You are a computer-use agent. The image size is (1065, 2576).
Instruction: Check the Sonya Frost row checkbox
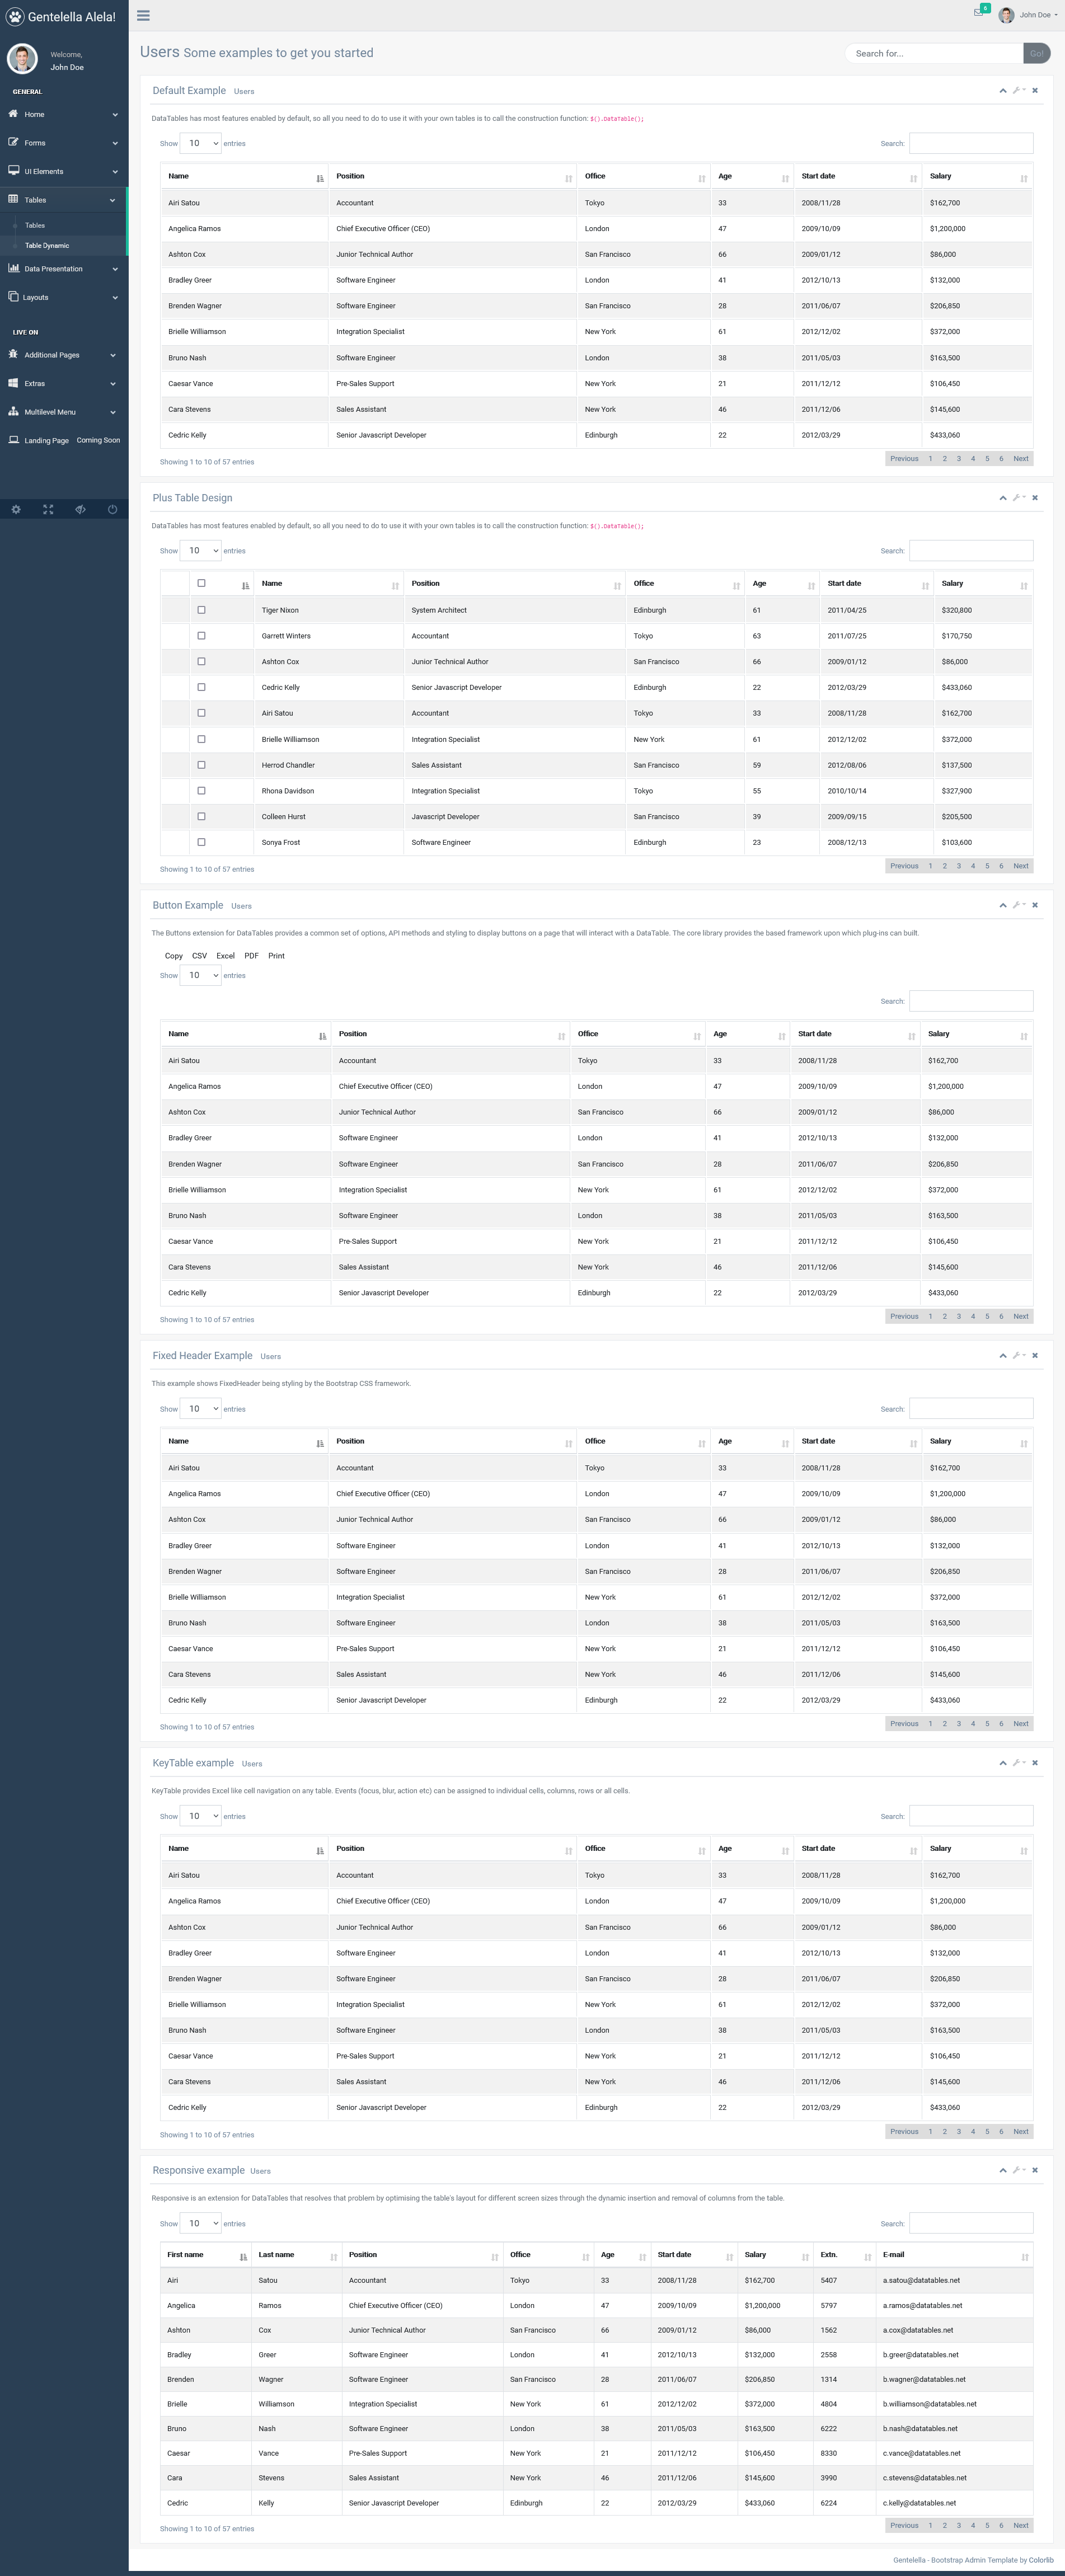coord(201,842)
